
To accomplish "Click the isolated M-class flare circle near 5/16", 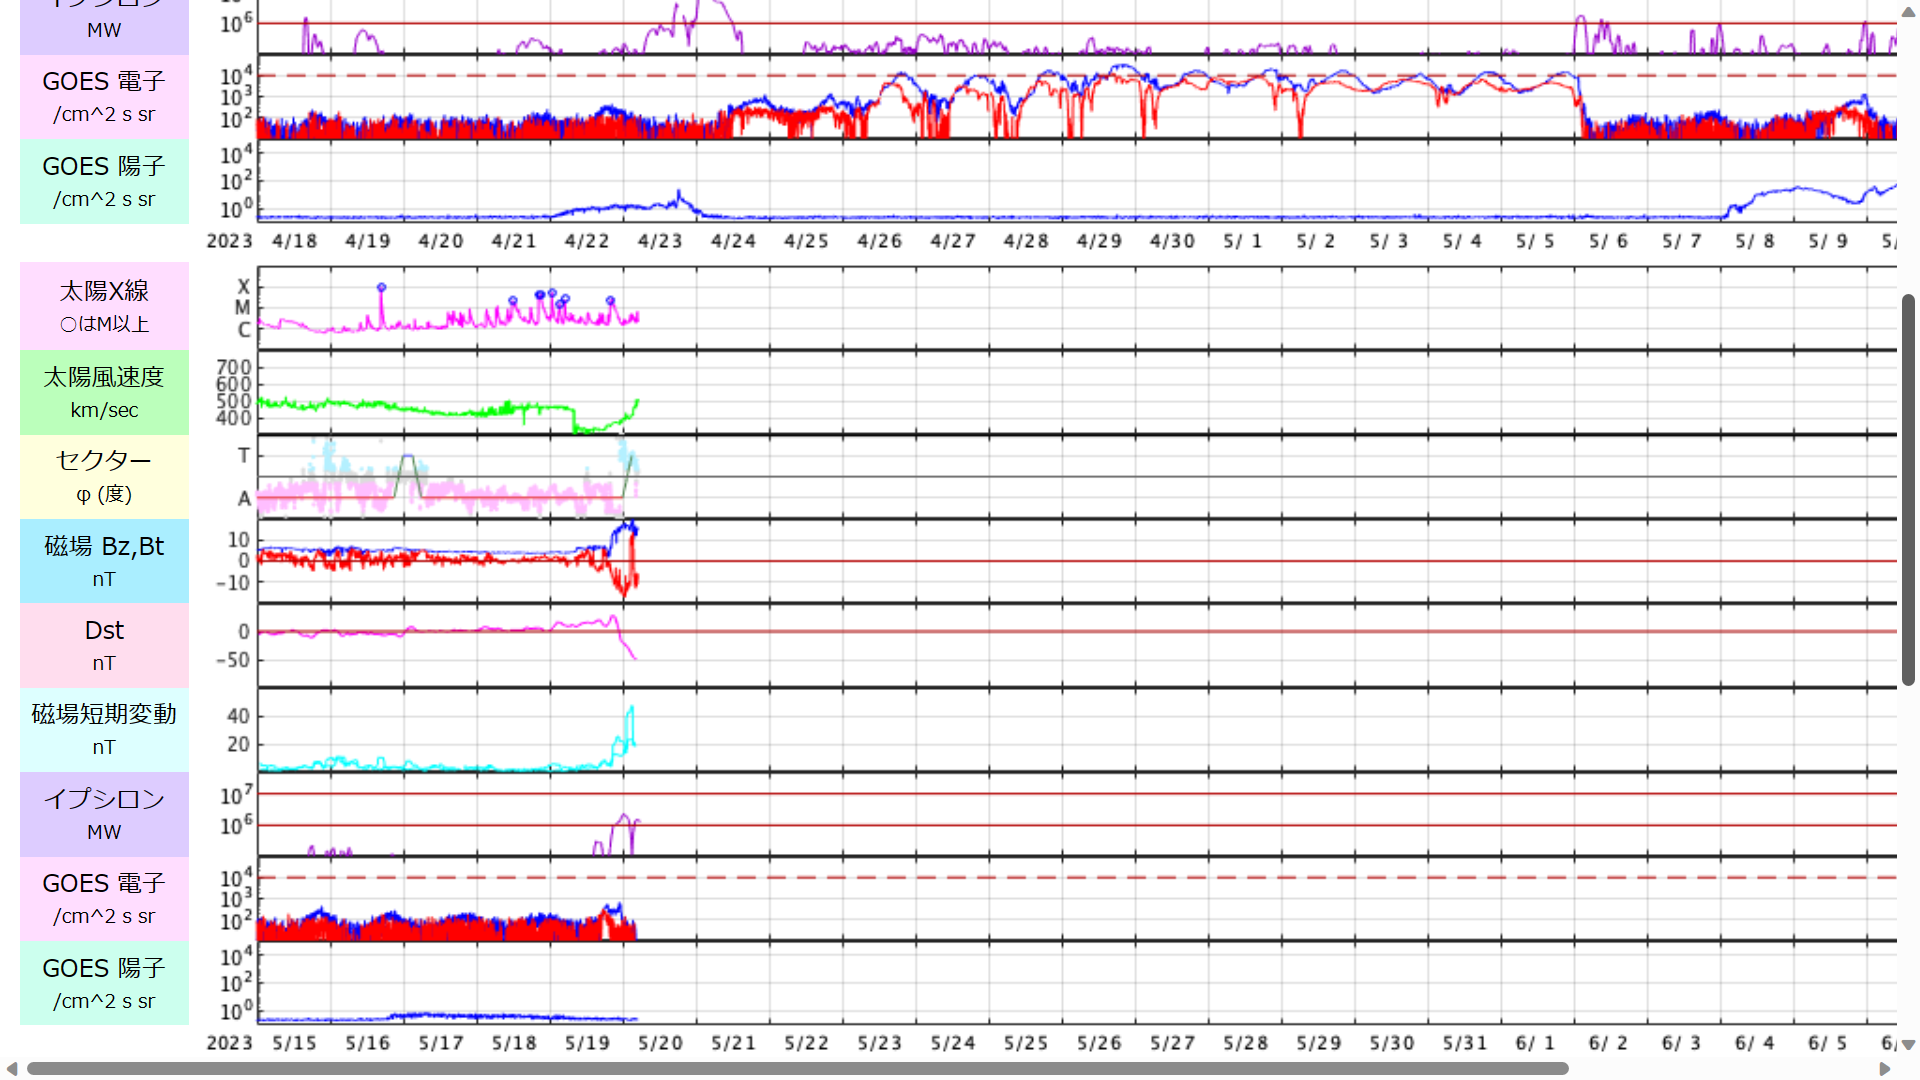I will [x=381, y=288].
